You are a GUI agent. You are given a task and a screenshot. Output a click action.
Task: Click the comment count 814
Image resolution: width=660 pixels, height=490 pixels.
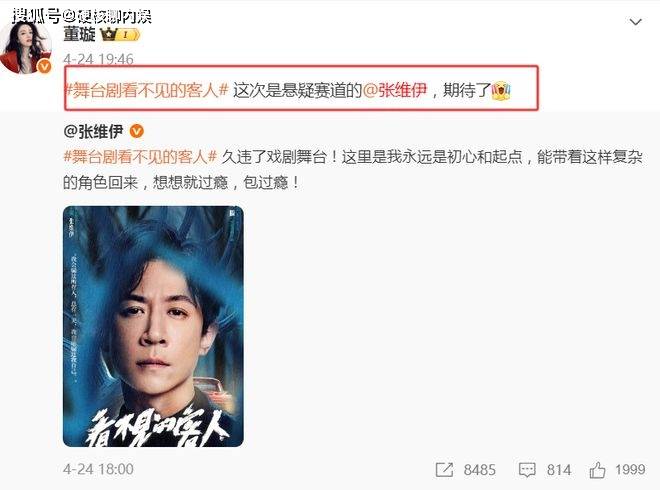point(559,470)
